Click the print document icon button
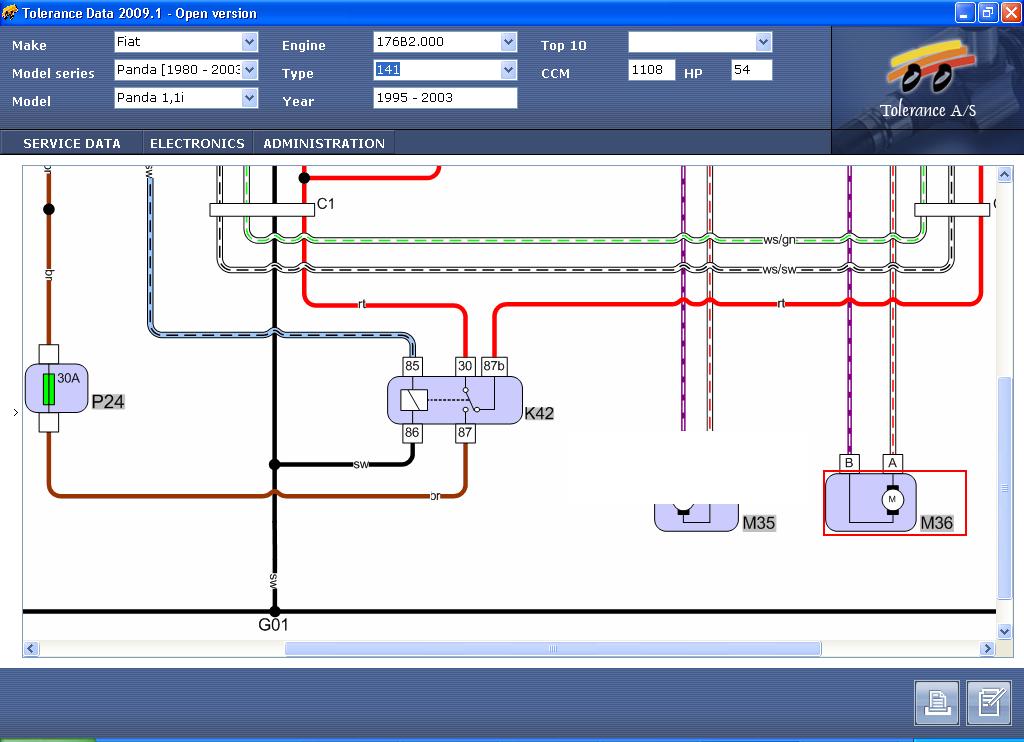Viewport: 1024px width, 742px height. pyautogui.click(x=937, y=703)
